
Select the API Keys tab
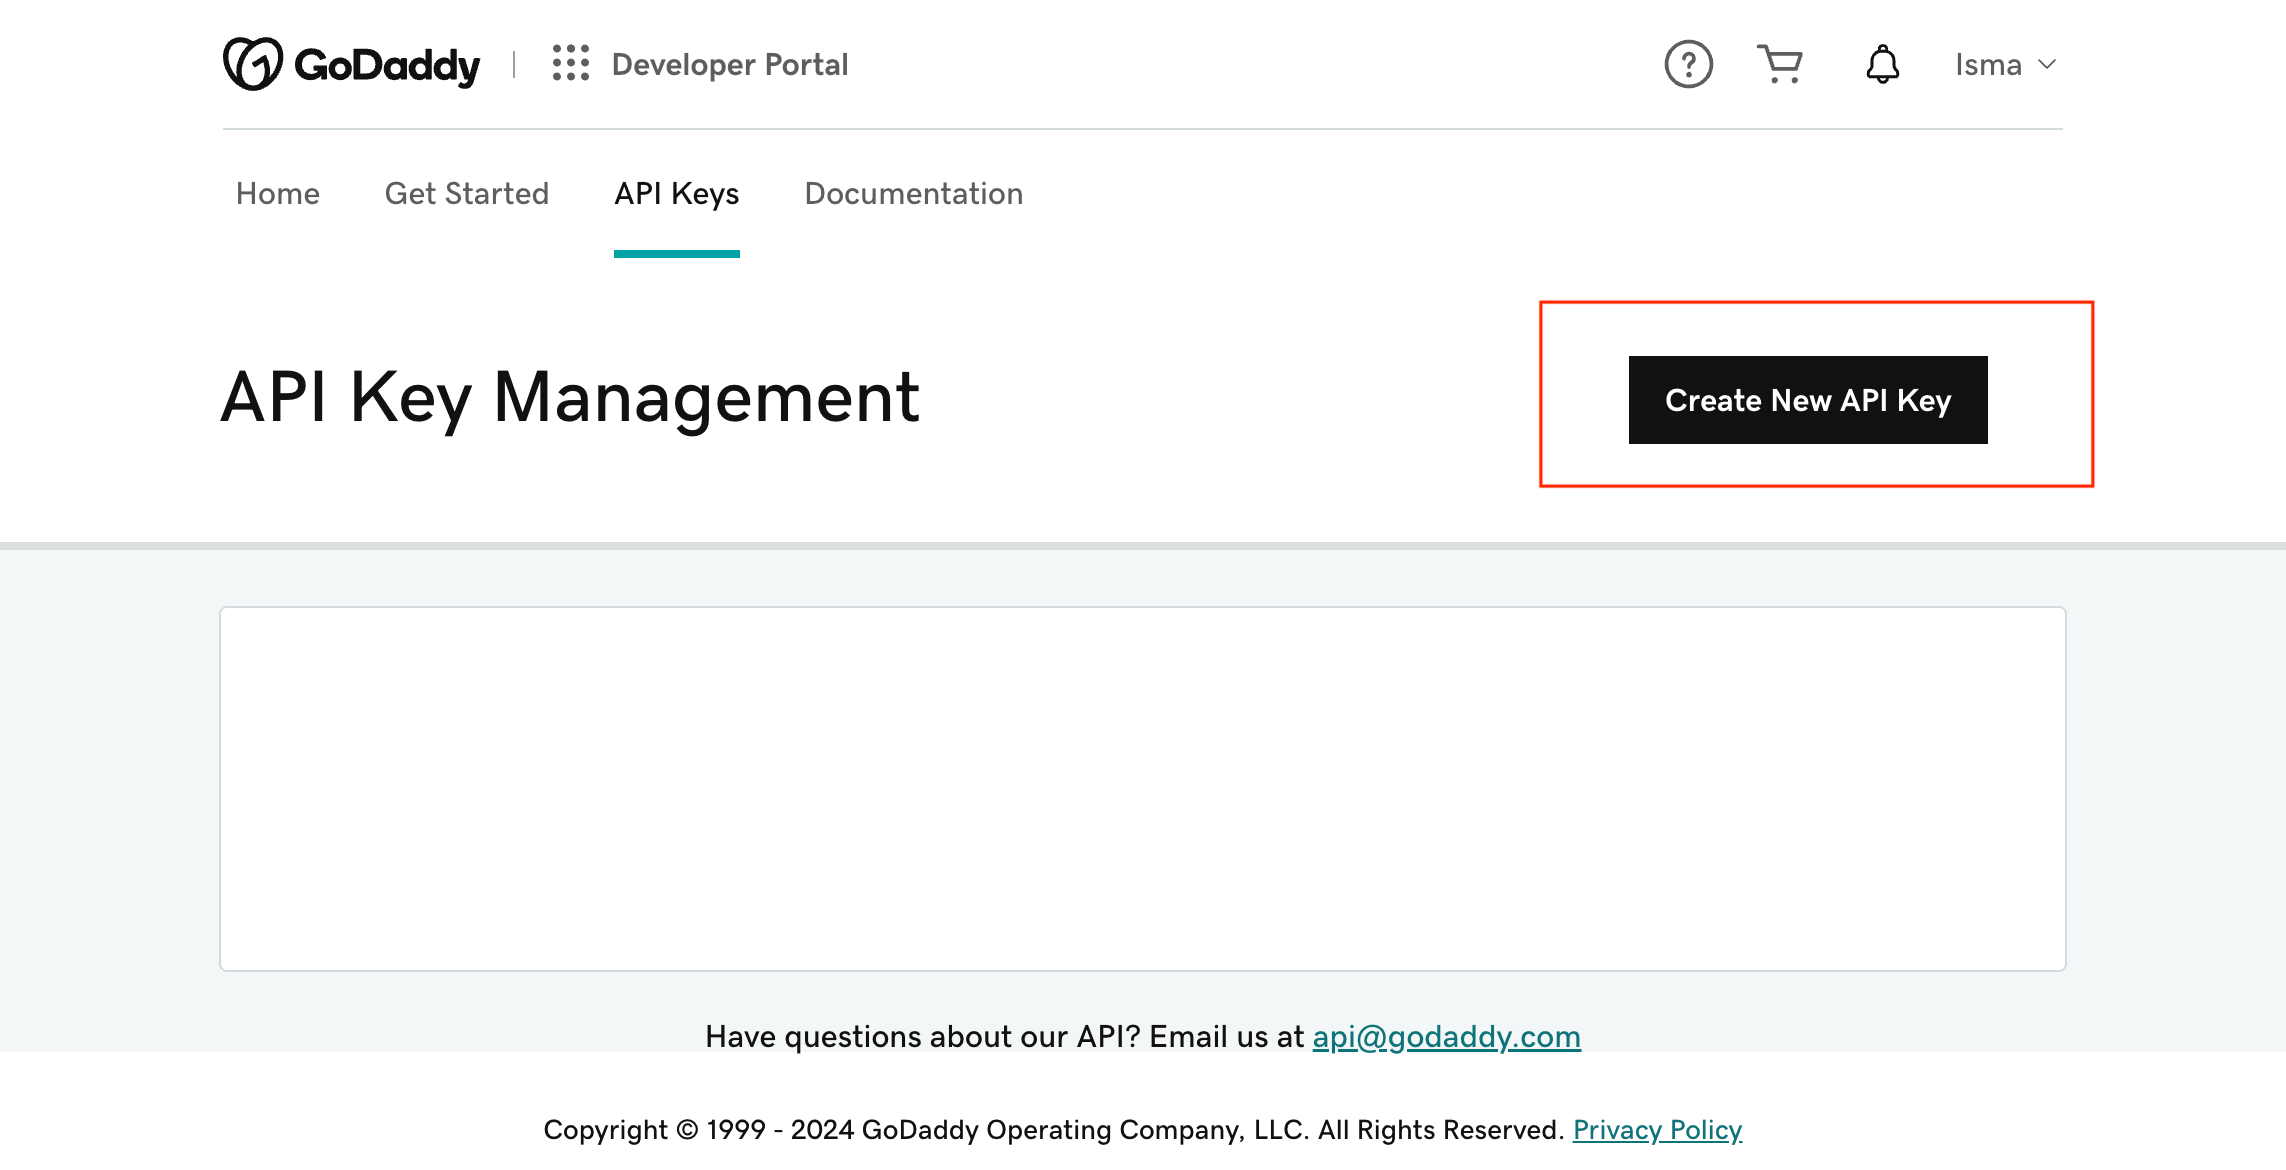(677, 194)
